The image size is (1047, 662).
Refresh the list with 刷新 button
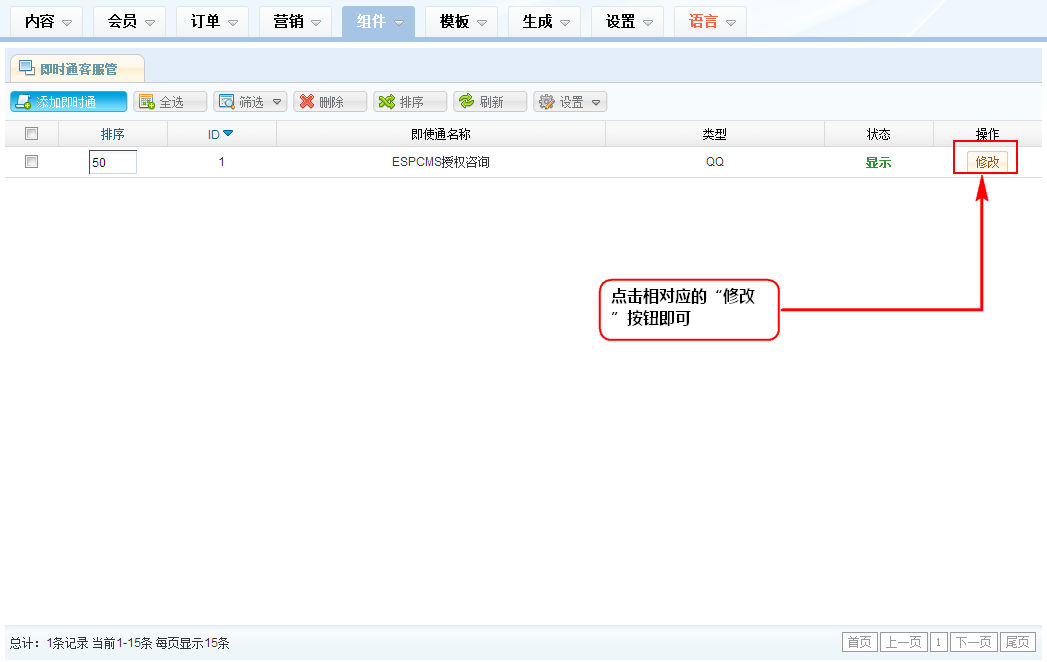point(490,102)
